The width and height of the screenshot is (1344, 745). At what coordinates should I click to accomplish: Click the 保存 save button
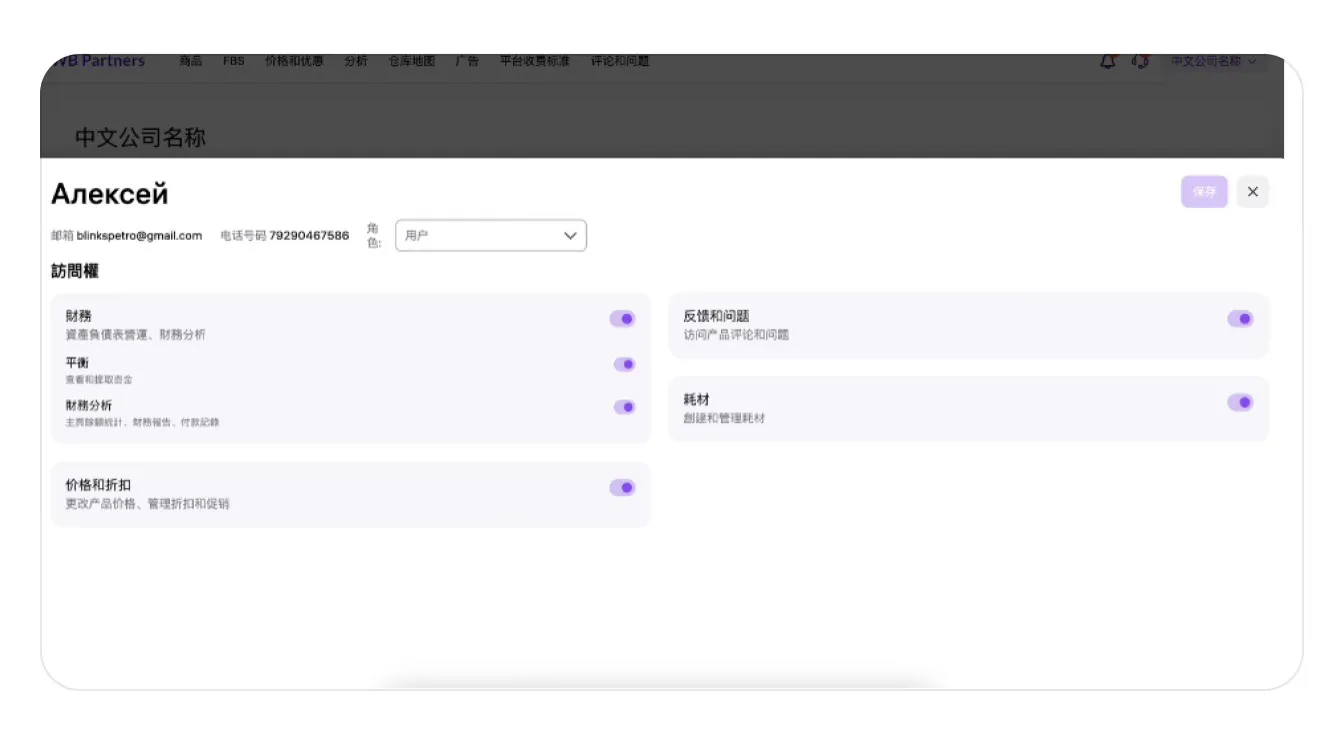1203,192
